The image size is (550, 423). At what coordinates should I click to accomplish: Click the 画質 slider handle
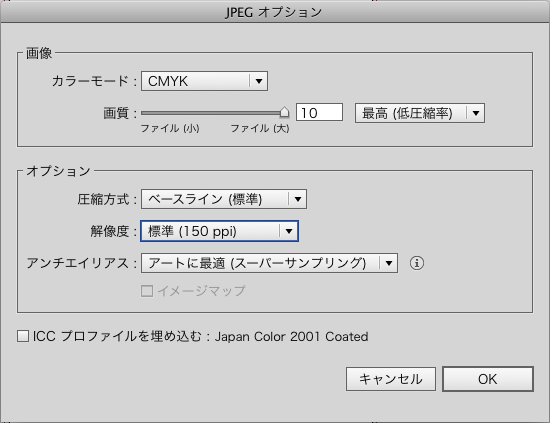[x=284, y=112]
